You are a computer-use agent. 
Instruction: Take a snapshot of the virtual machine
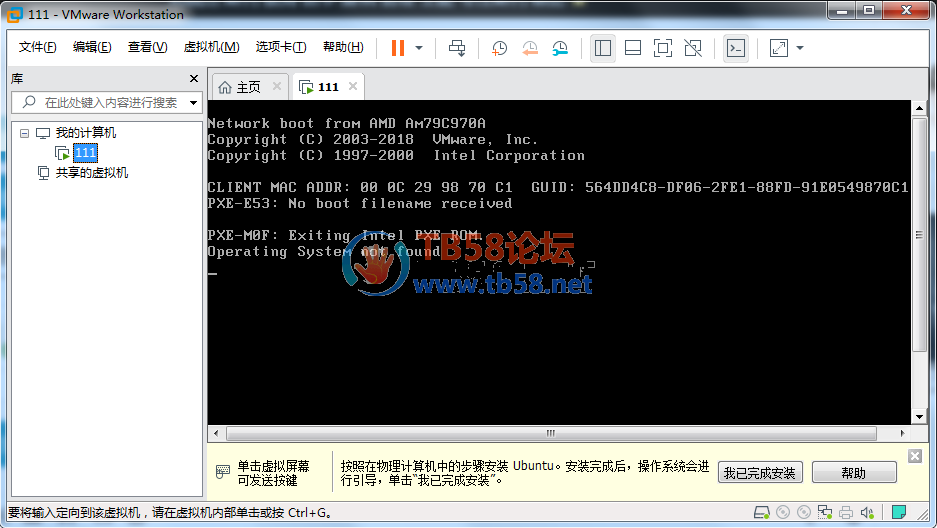point(499,48)
